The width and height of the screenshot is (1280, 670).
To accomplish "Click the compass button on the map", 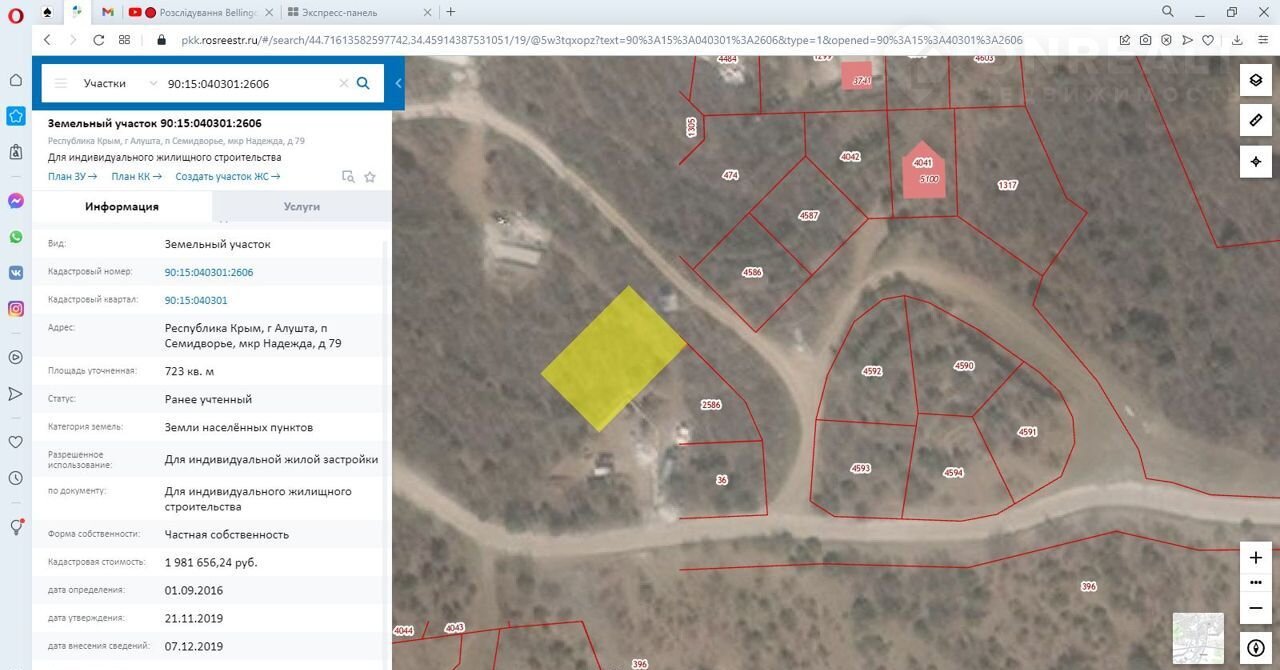I will 1256,647.
